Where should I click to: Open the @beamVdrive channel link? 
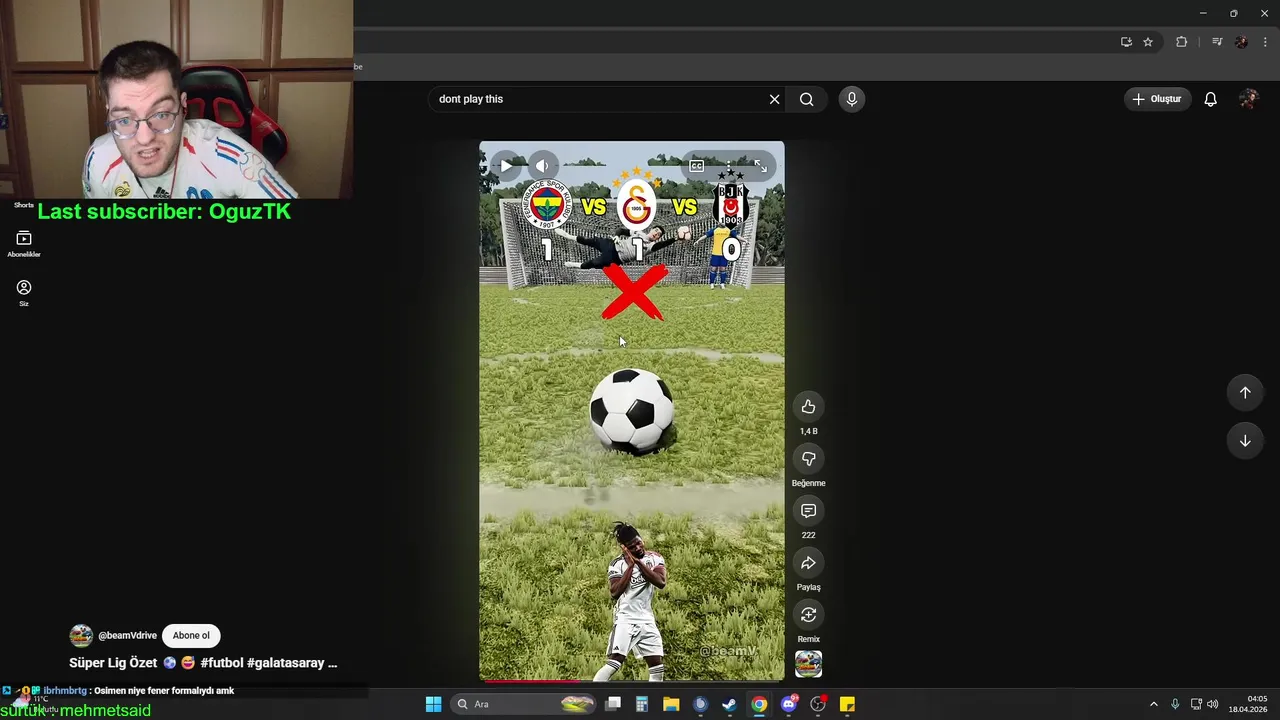coord(127,635)
